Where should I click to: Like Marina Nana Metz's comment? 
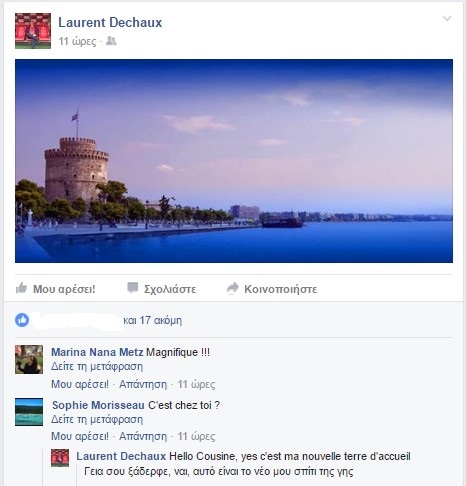pyautogui.click(x=80, y=384)
